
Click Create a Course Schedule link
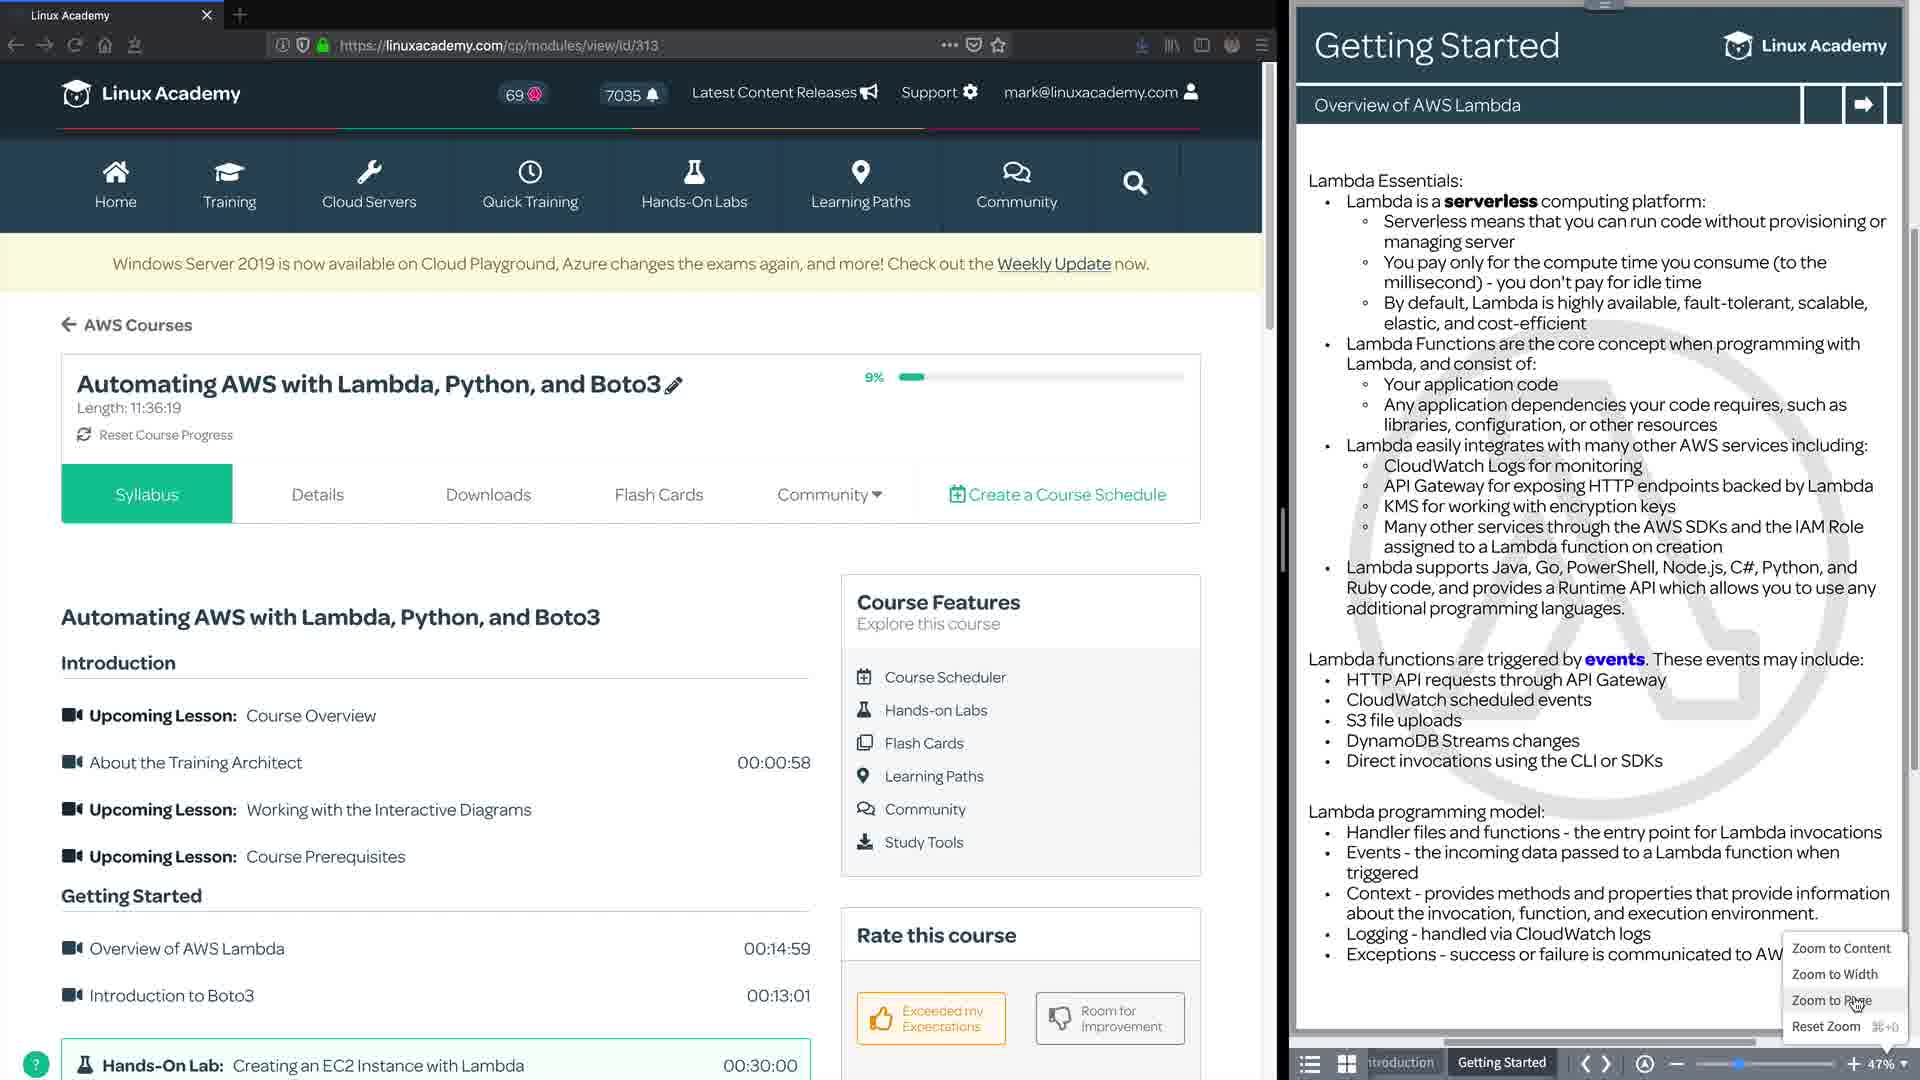(1057, 495)
